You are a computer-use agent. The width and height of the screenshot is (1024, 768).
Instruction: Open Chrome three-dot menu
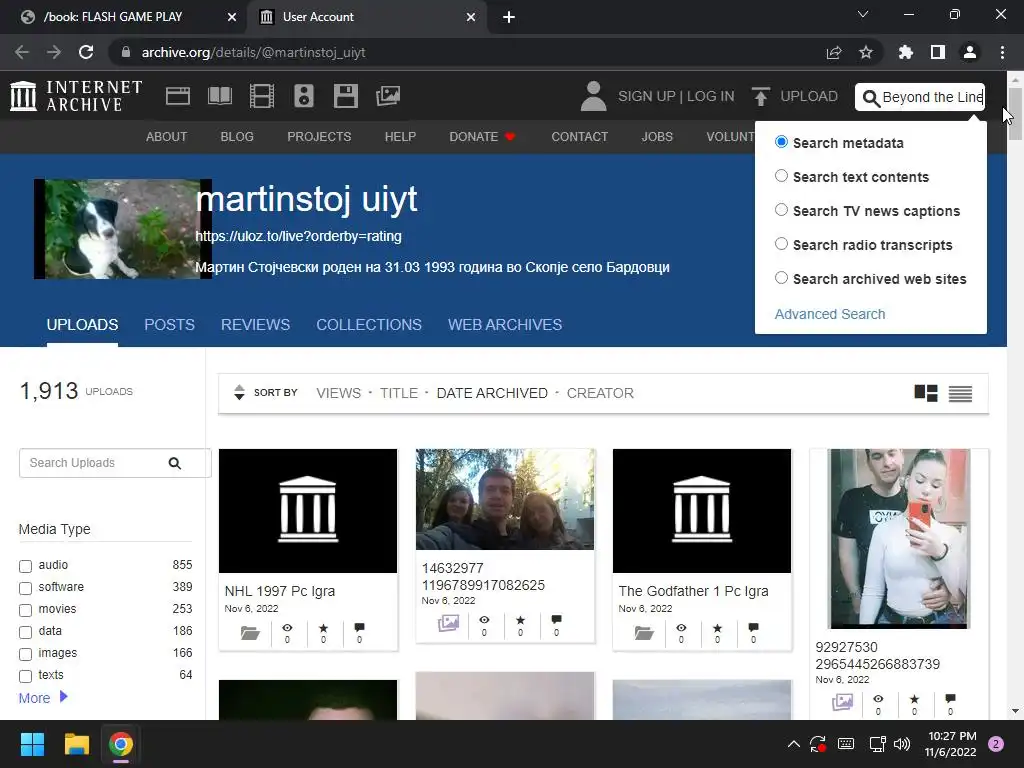coord(1002,52)
